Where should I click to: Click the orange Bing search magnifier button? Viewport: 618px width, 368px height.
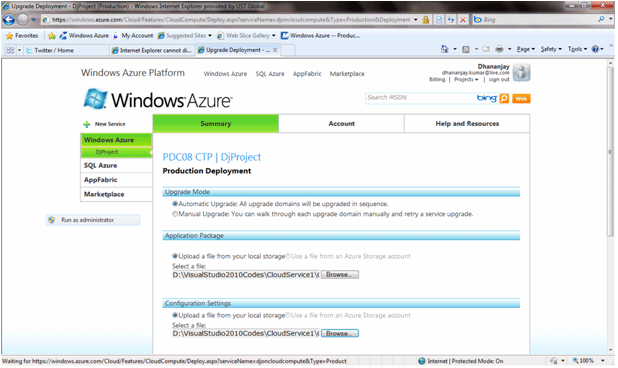[504, 98]
